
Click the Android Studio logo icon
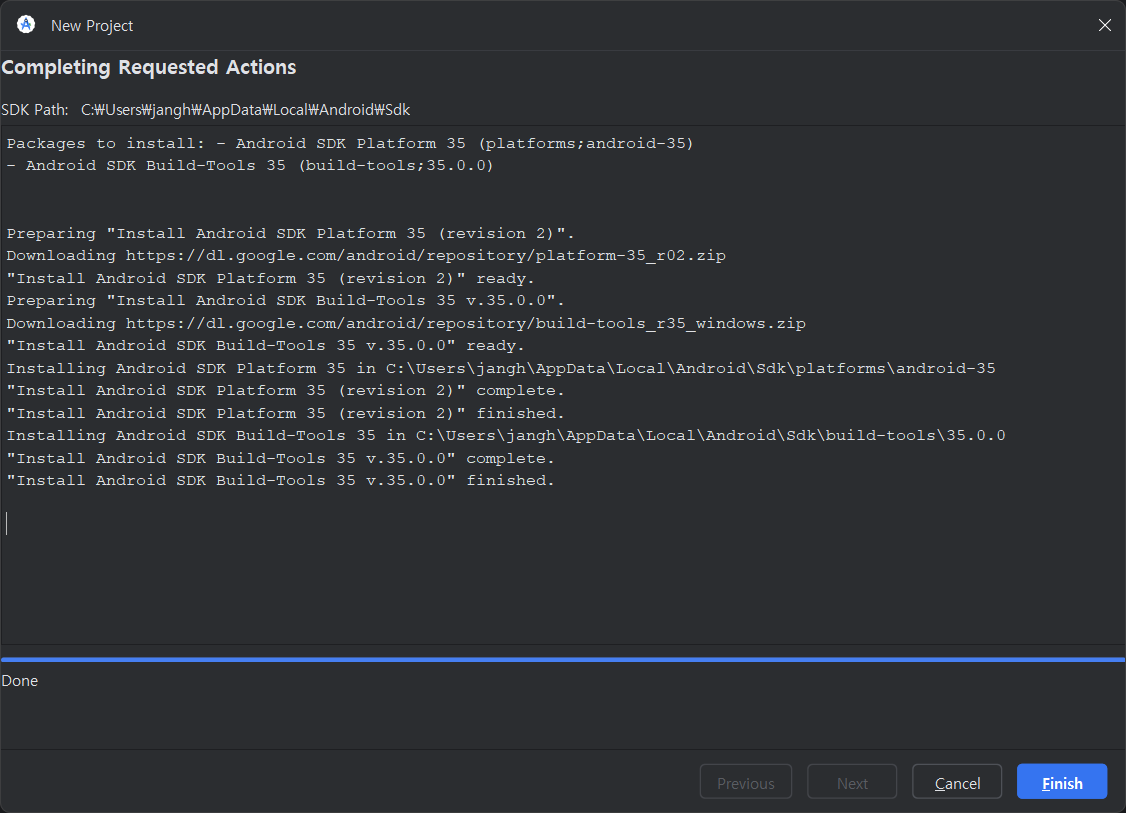(26, 25)
